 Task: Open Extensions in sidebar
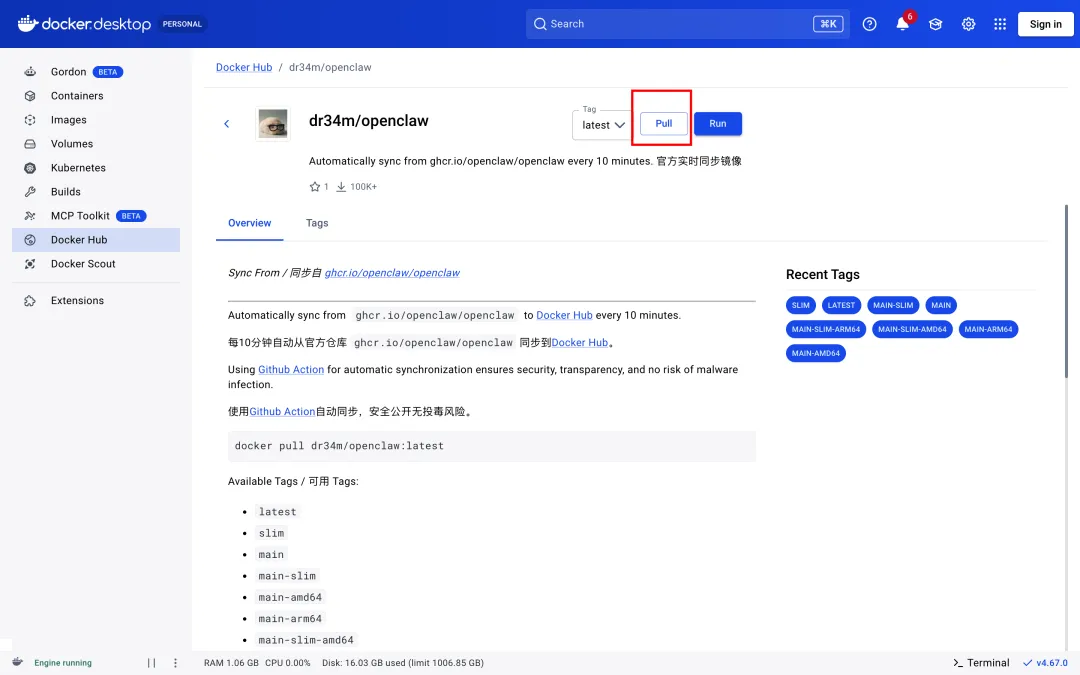coord(96,300)
